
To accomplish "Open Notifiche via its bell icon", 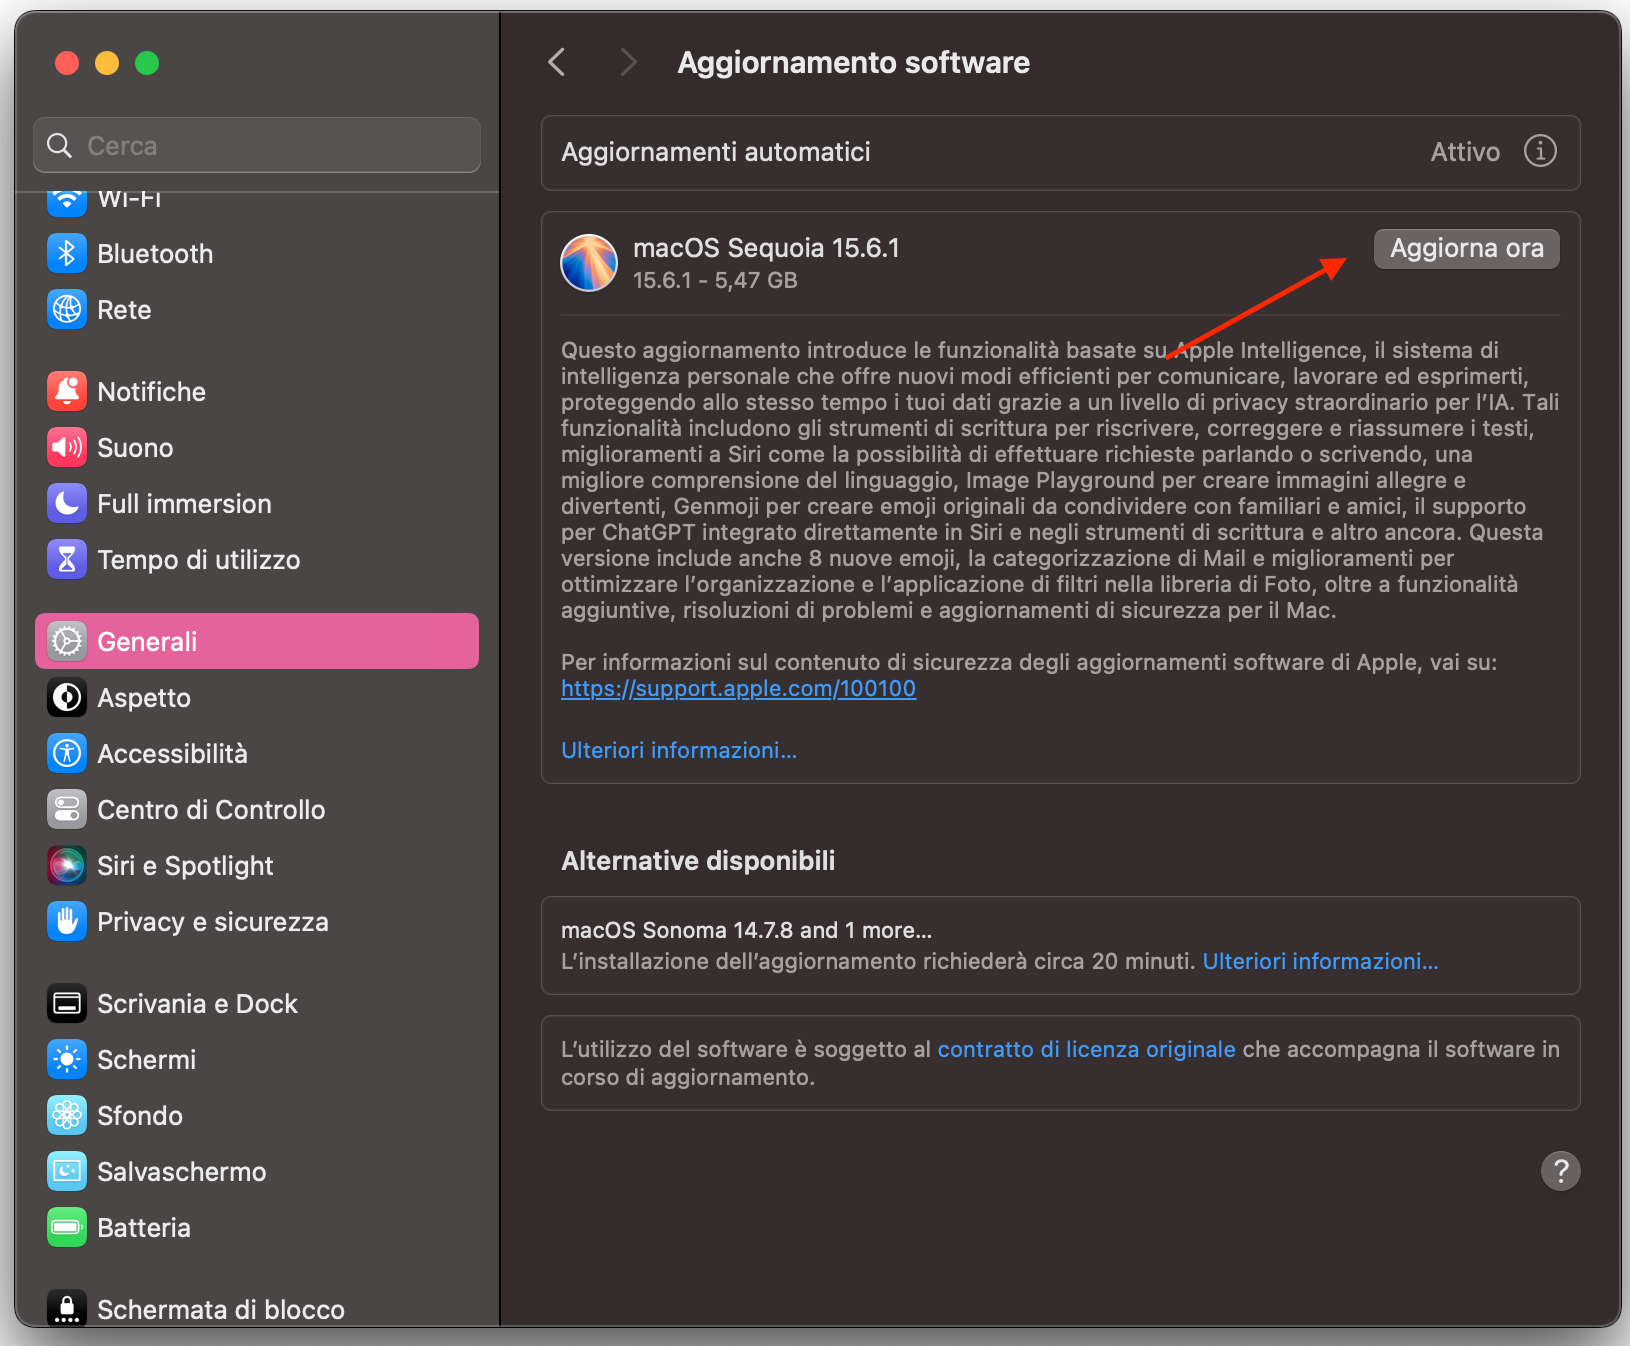I will [66, 391].
